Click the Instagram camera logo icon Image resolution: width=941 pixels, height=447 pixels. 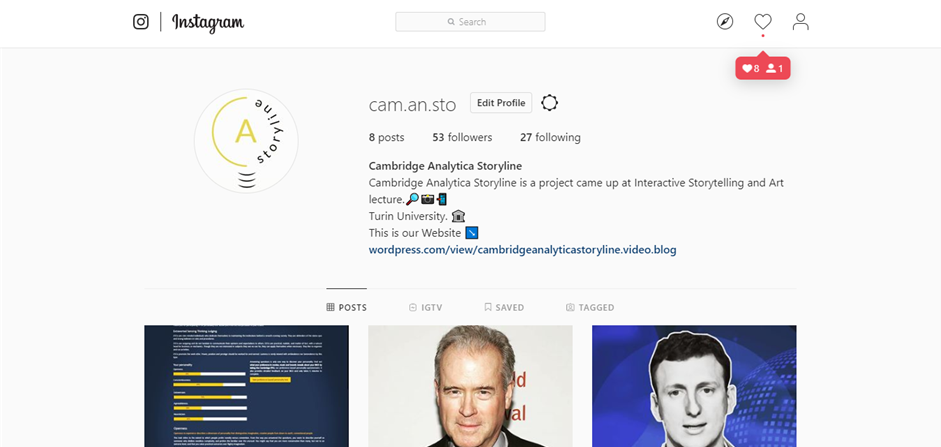pos(140,22)
